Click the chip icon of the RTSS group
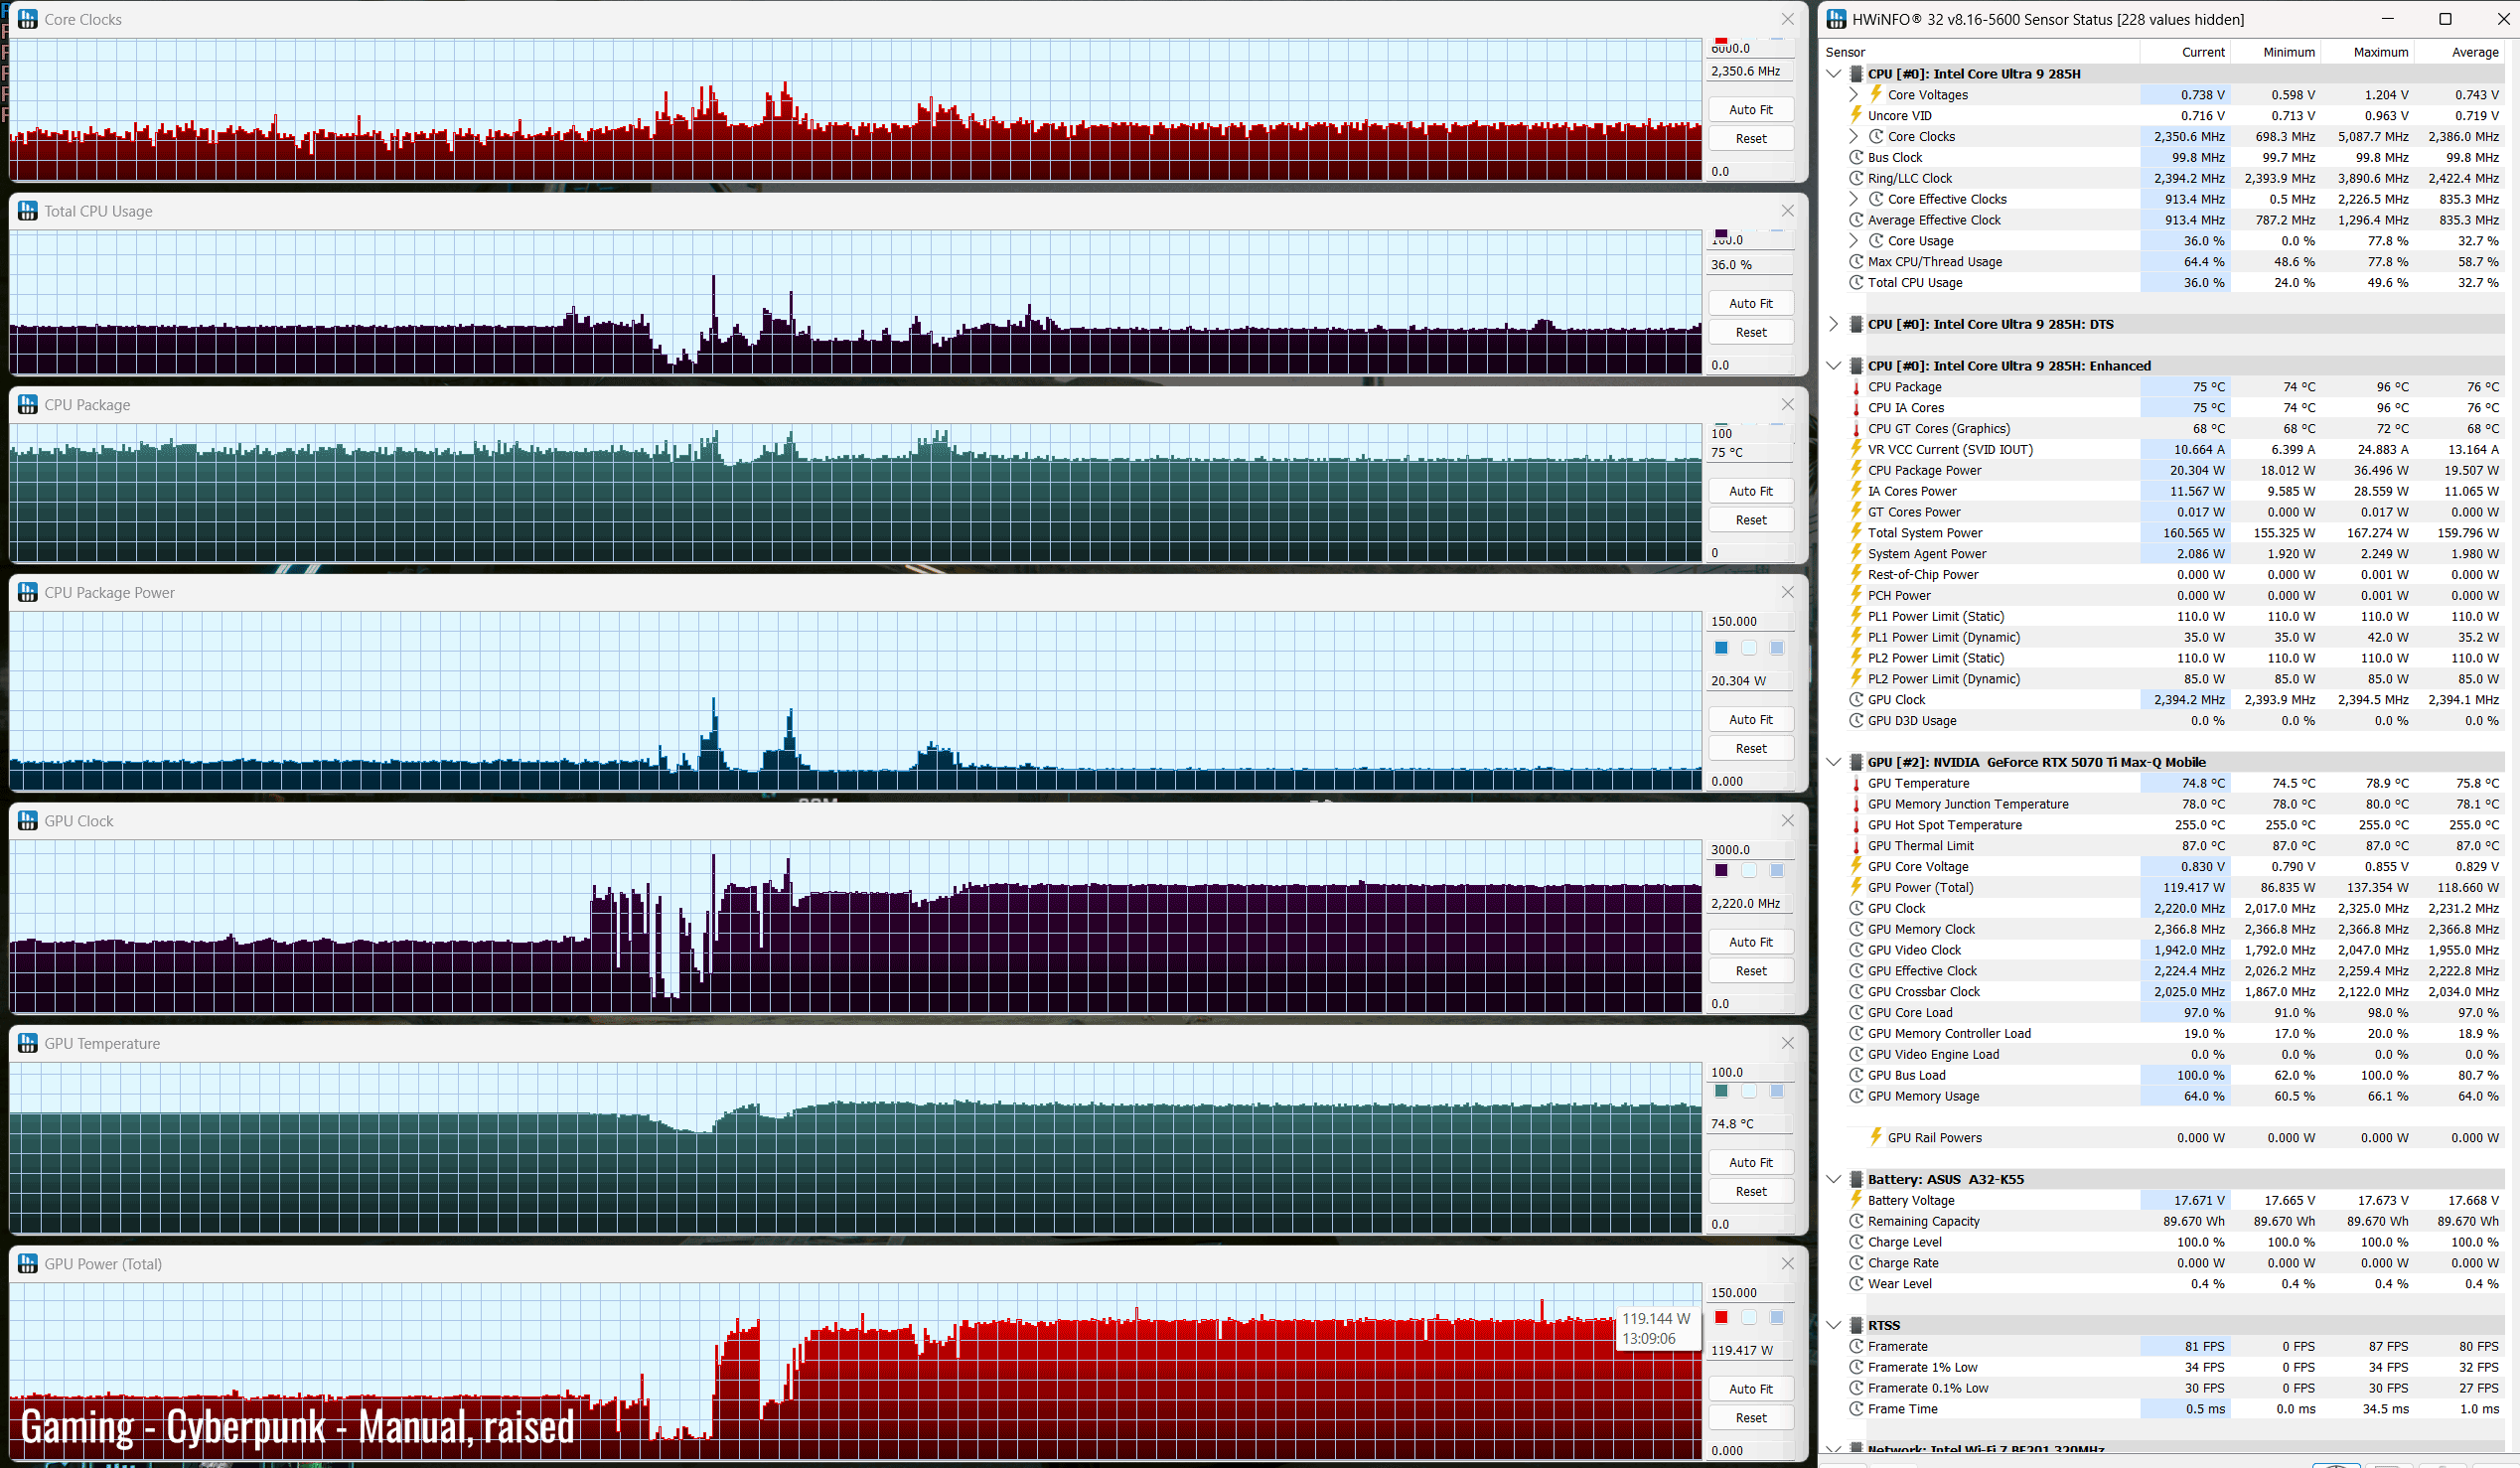The height and width of the screenshot is (1468, 2520). 1856,1325
